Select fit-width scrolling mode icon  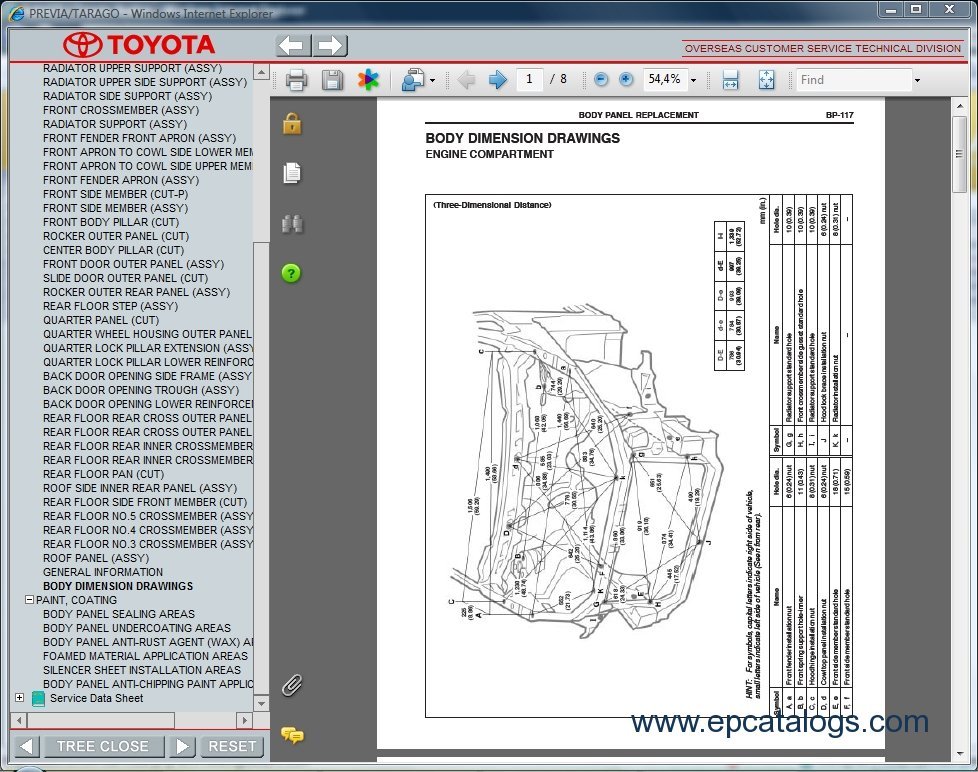tap(730, 80)
